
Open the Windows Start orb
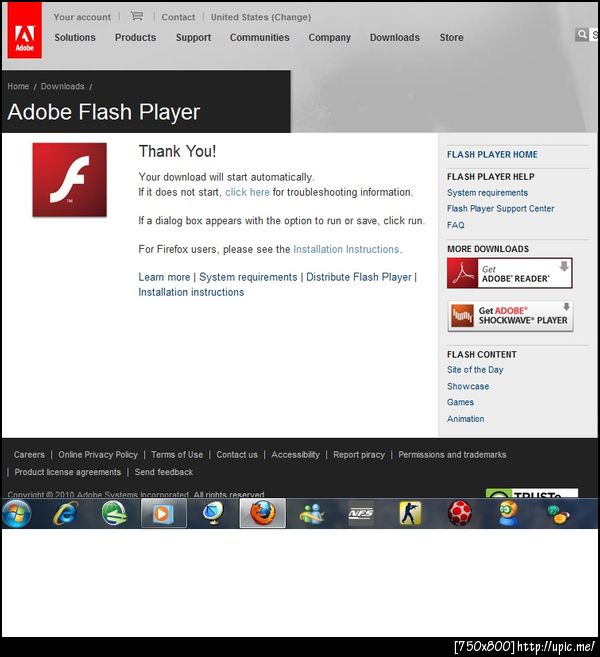(17, 513)
